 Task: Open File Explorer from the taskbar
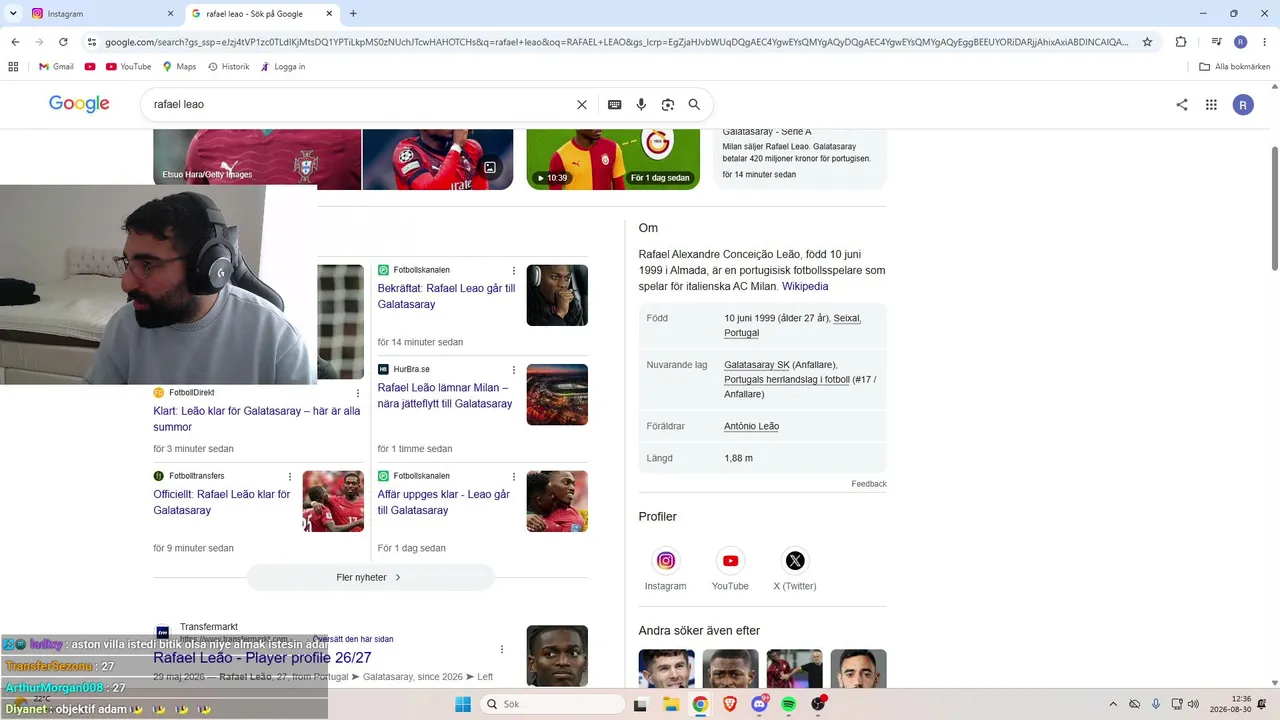(671, 704)
